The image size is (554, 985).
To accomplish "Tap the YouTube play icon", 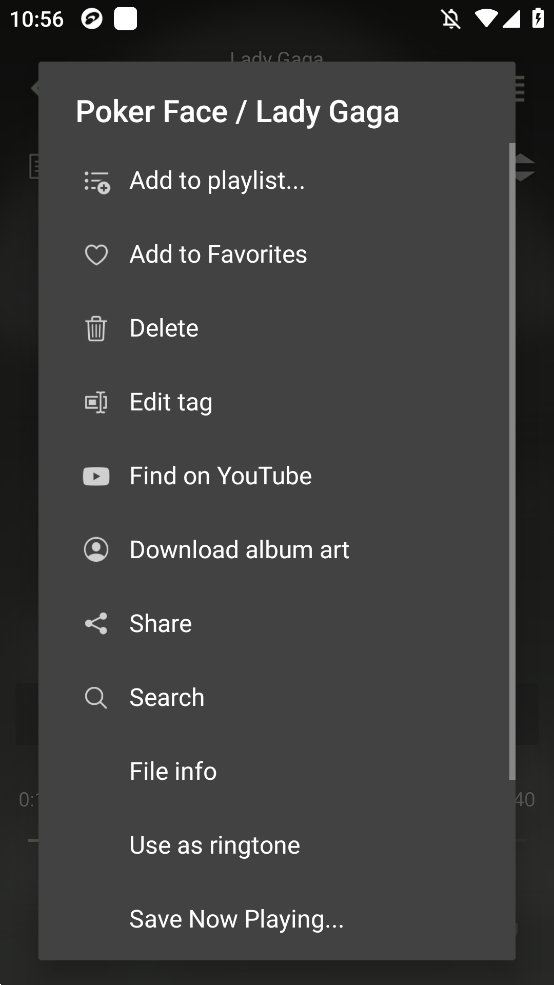I will tap(96, 476).
